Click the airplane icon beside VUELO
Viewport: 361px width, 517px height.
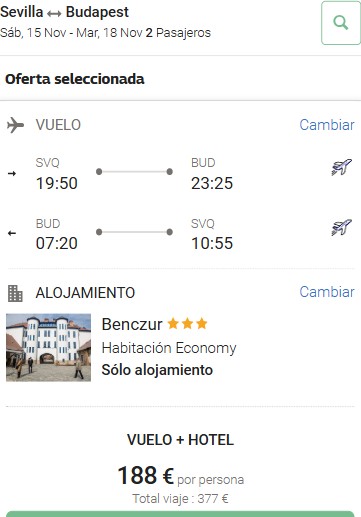click(x=15, y=125)
